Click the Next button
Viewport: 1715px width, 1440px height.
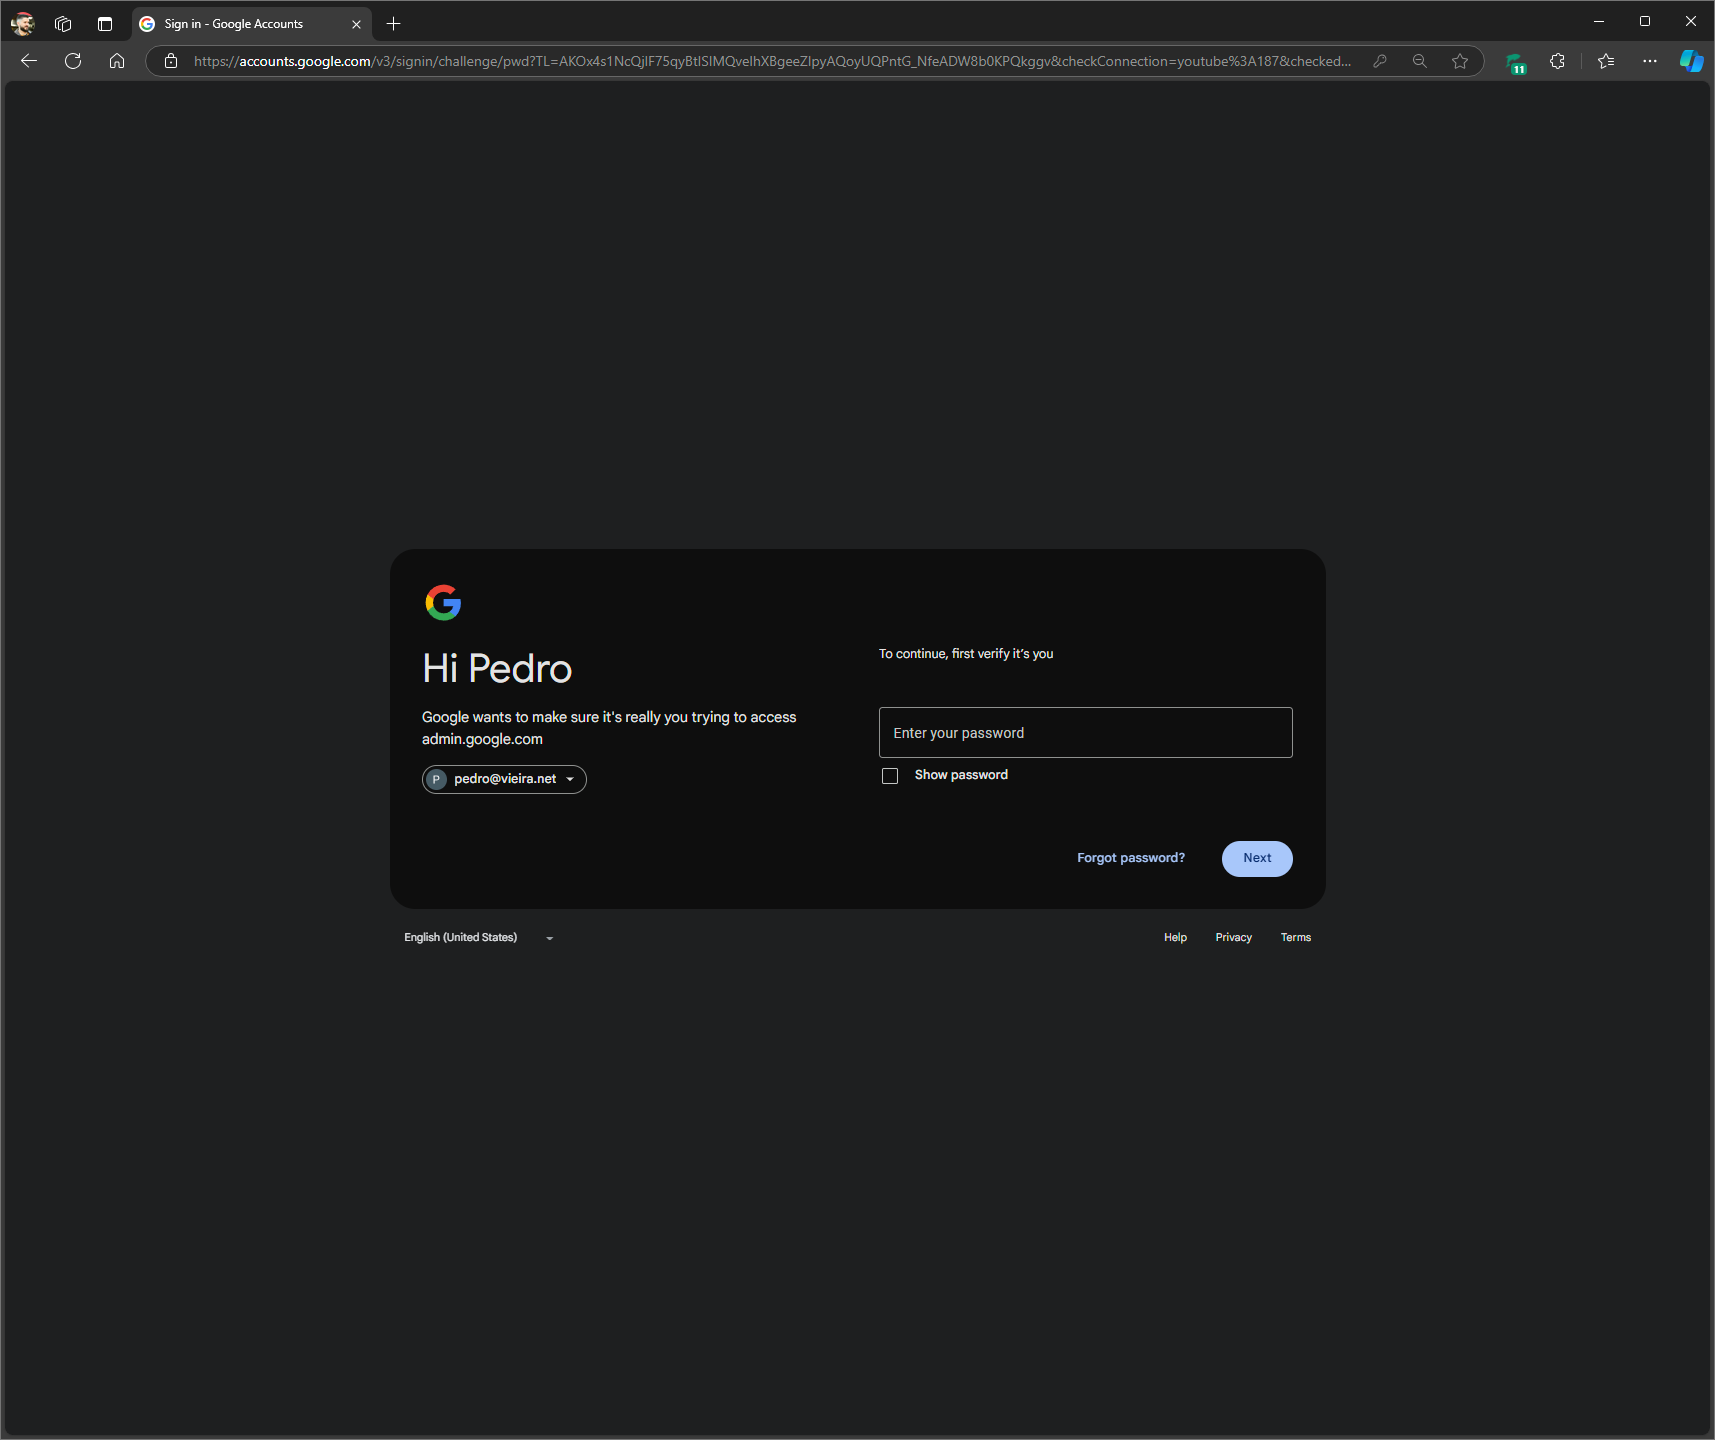point(1257,859)
